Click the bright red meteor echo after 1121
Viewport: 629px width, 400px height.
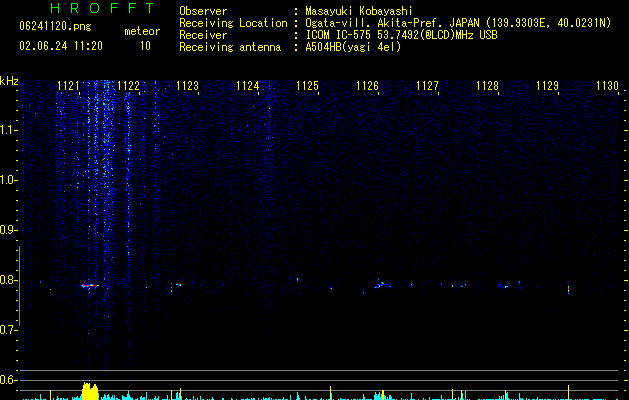pos(90,286)
